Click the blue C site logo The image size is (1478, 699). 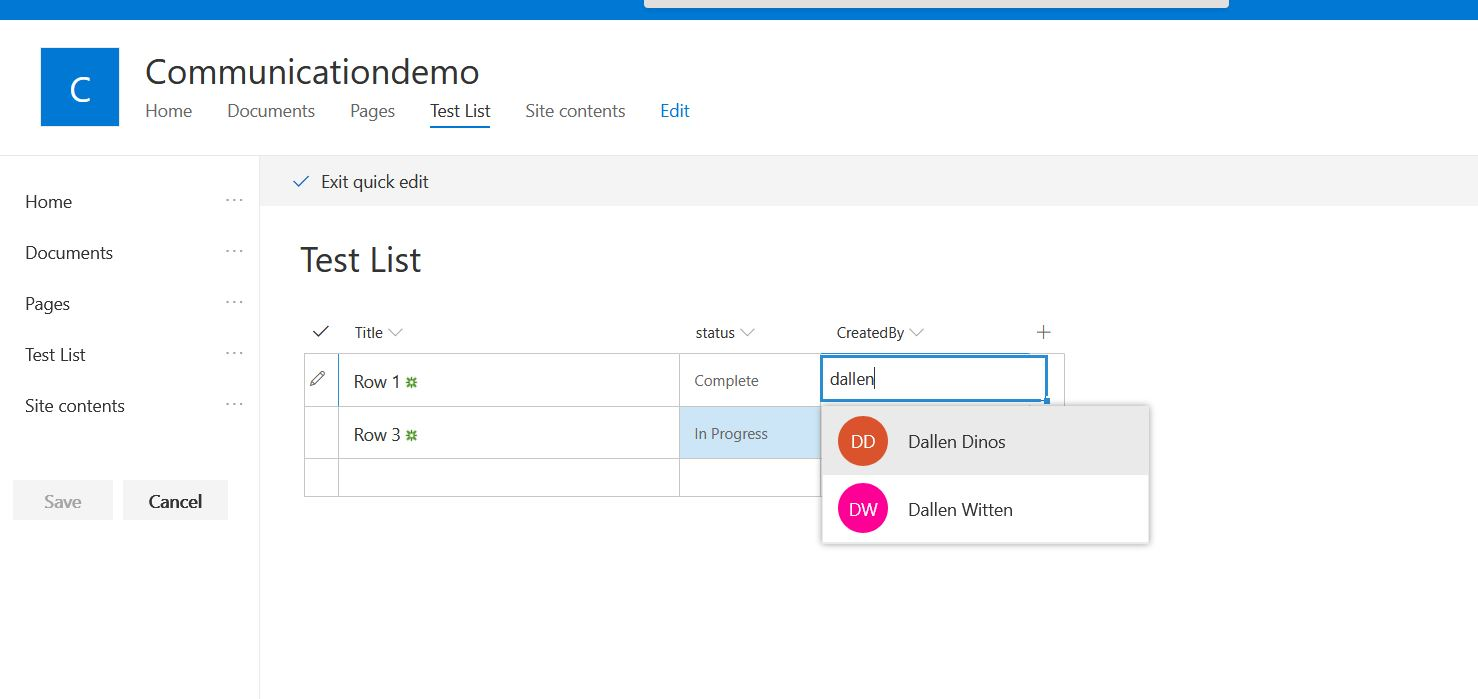pyautogui.click(x=80, y=87)
